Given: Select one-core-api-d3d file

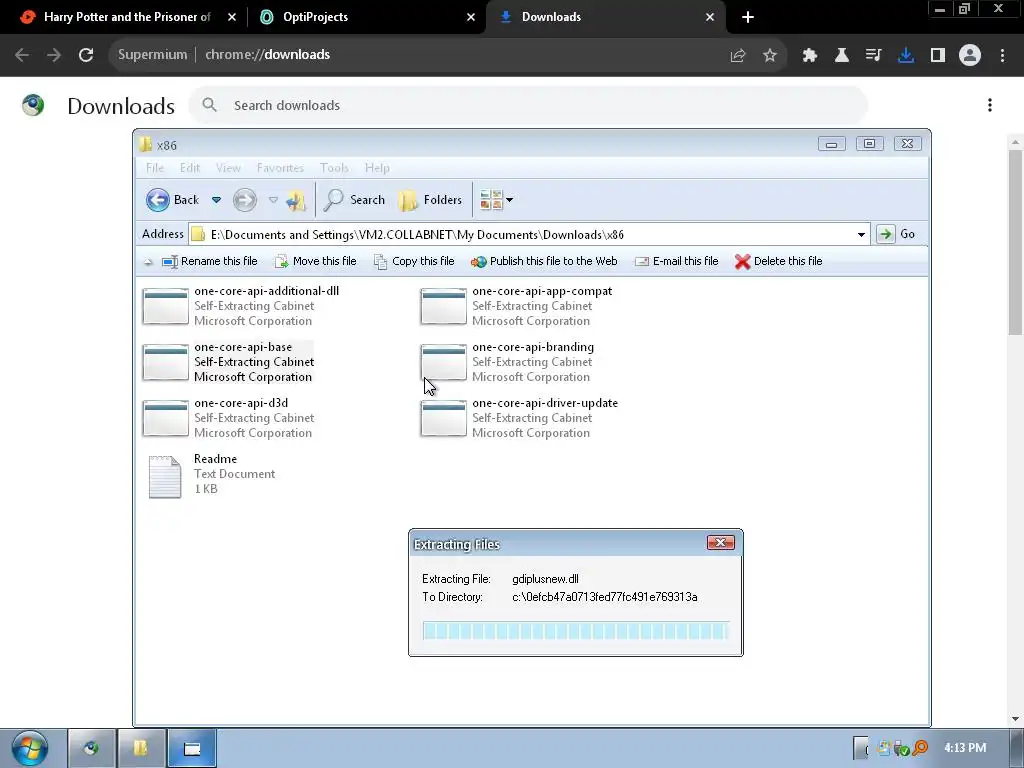Looking at the screenshot, I should pyautogui.click(x=228, y=419).
